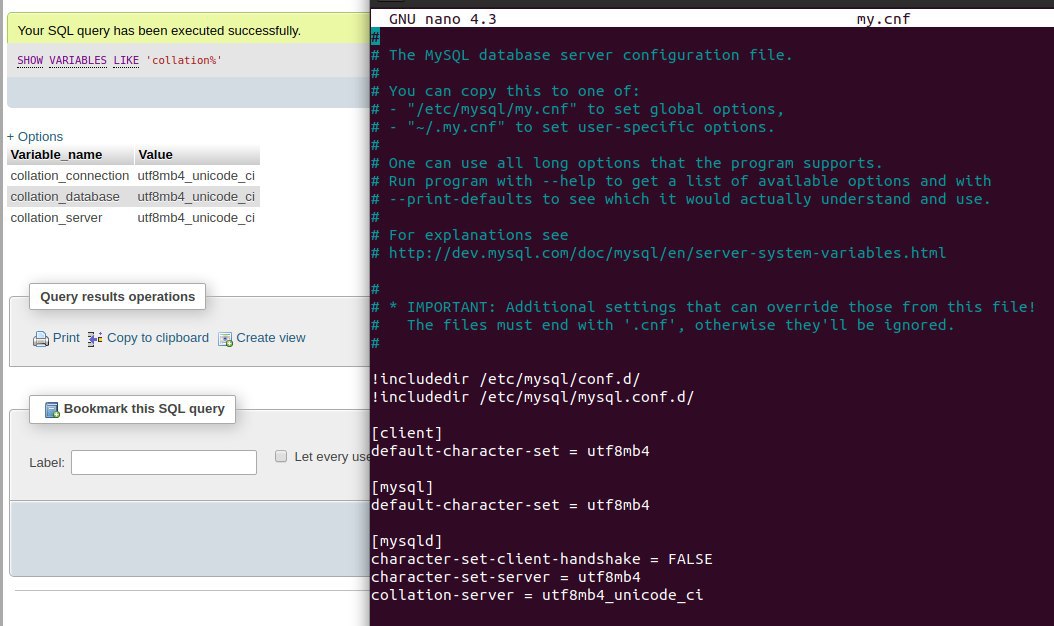
Task: Click the character-set-server = utf8mb4 line
Action: coord(505,577)
